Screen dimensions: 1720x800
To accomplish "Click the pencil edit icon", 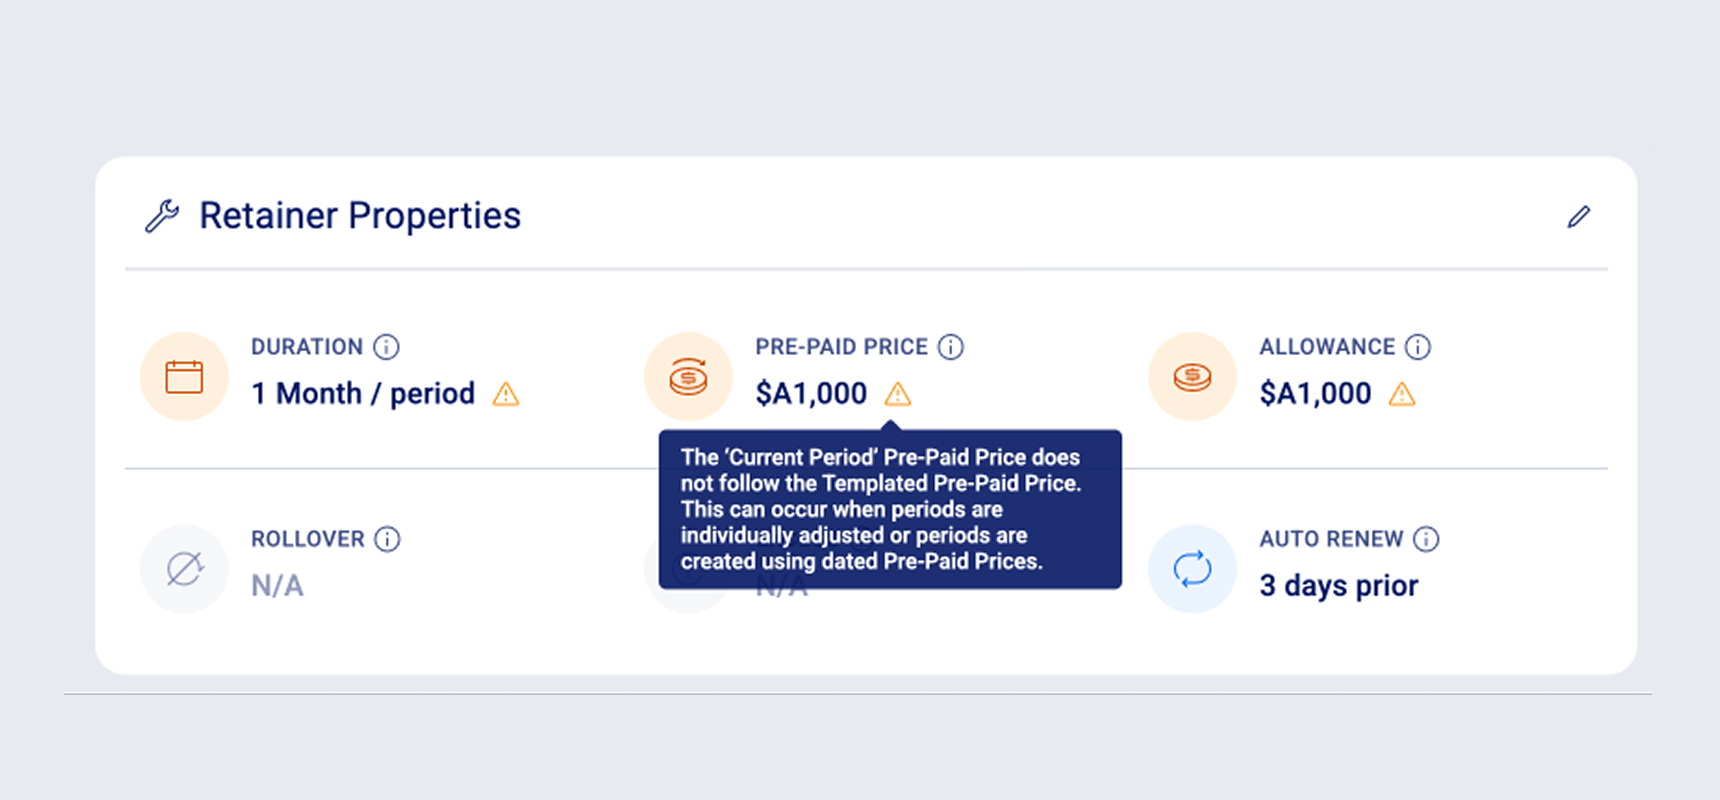I will point(1579,216).
